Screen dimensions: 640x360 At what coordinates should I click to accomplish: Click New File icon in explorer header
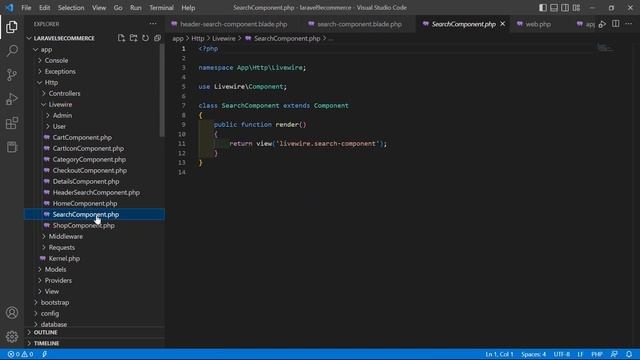(x=121, y=38)
